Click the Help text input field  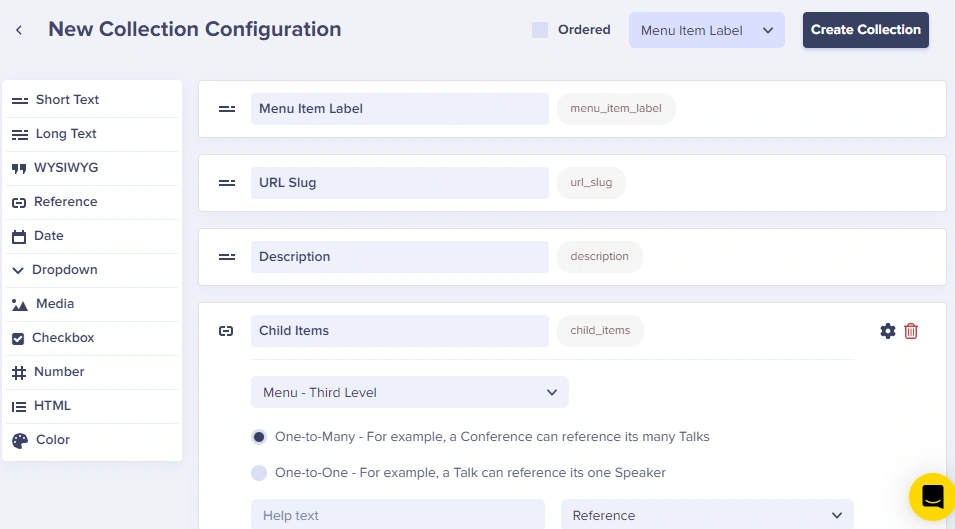click(x=397, y=515)
